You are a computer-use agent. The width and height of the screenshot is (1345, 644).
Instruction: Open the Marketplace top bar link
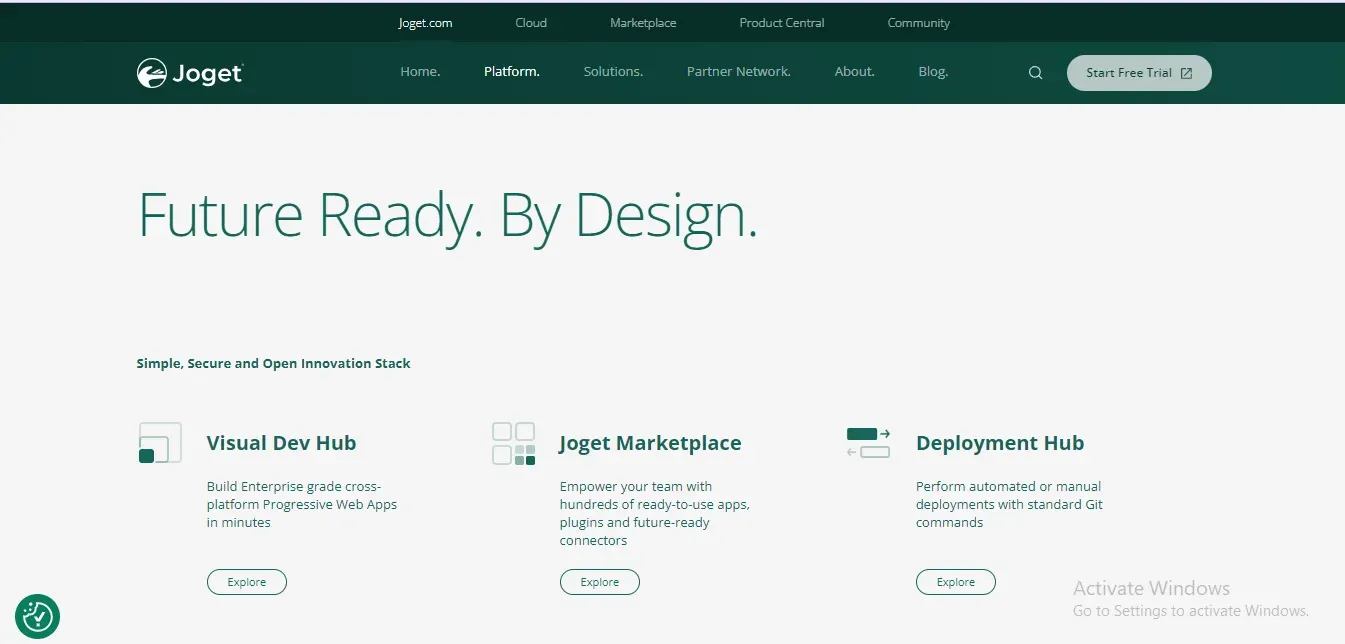pos(643,23)
